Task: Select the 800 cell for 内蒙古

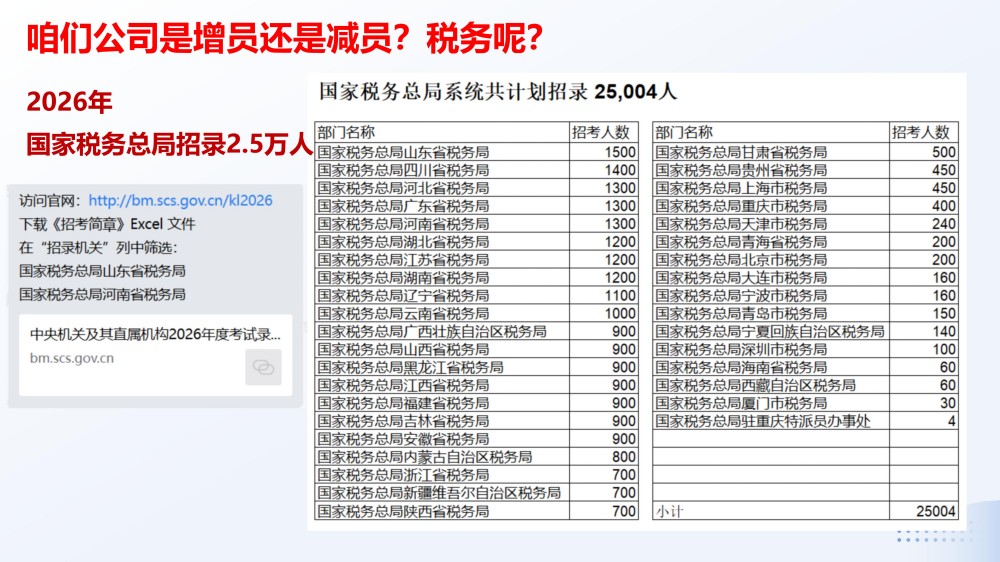Action: coord(604,456)
